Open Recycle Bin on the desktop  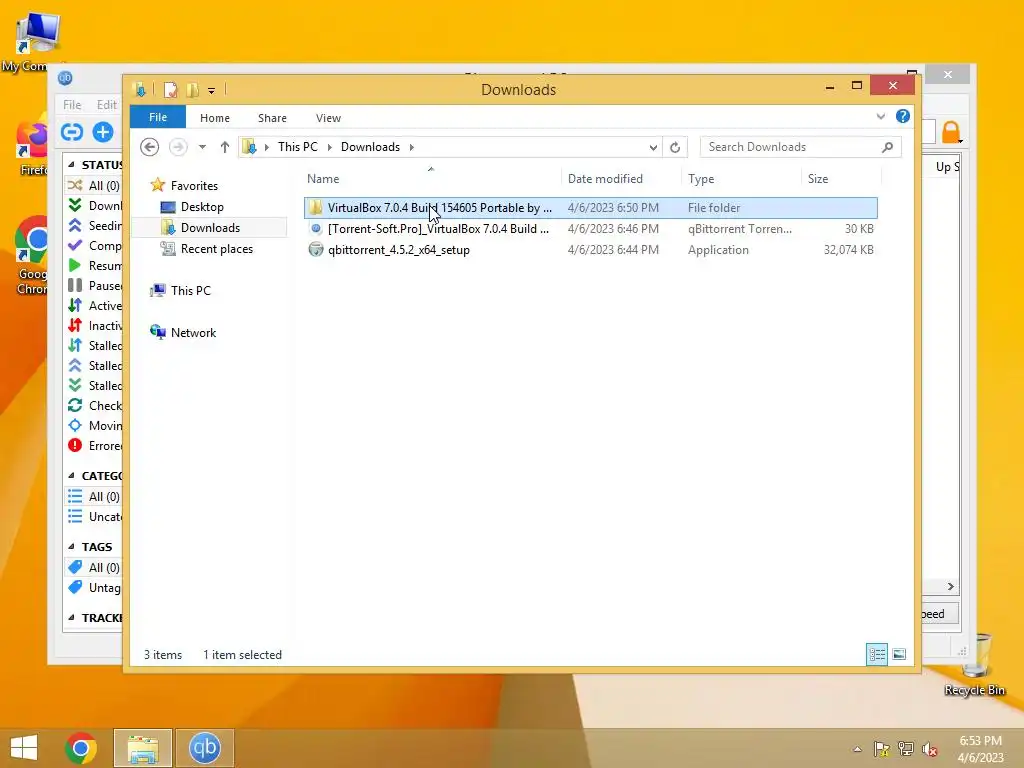pyautogui.click(x=975, y=664)
